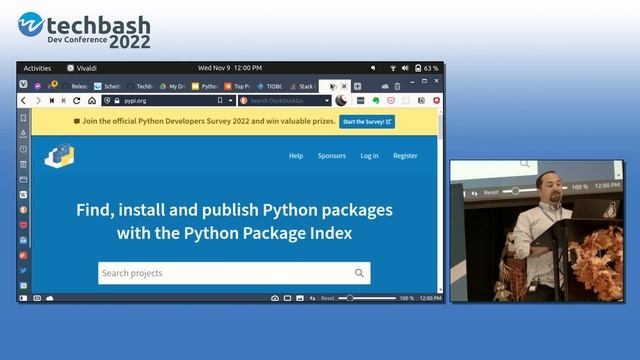Expand the search field dropdown arrow

click(327, 100)
